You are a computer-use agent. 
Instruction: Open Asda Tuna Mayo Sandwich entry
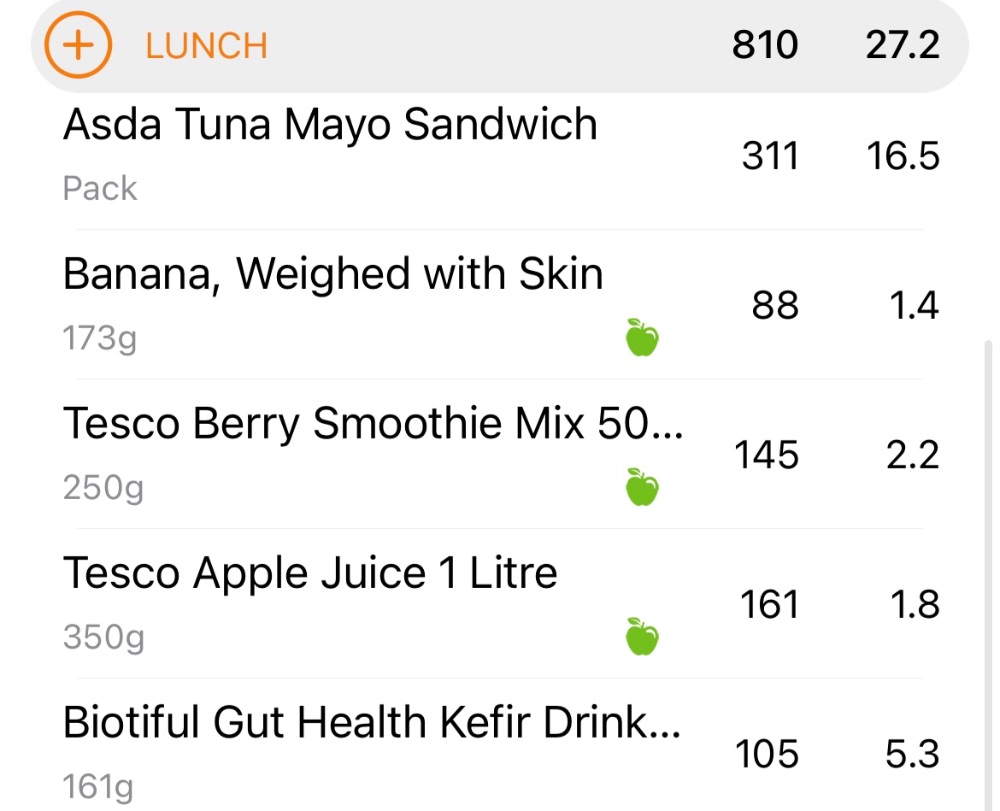tap(500, 156)
